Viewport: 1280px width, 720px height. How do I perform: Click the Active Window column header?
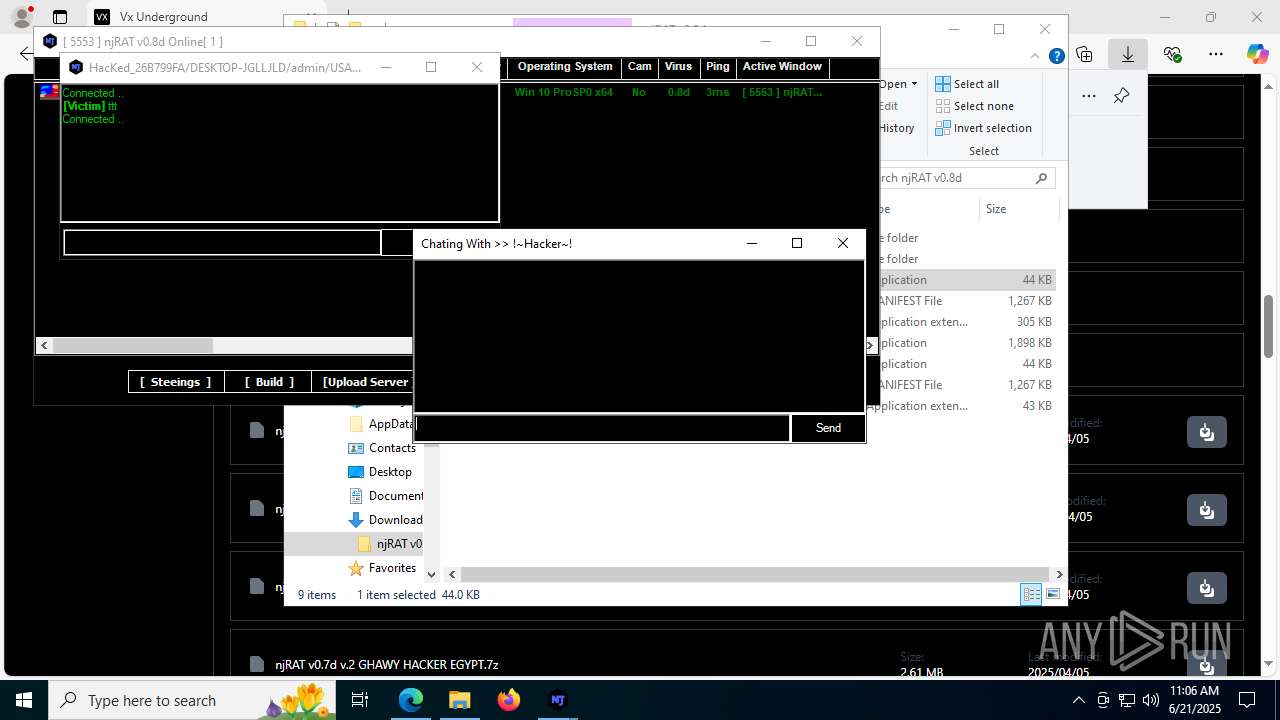click(782, 67)
